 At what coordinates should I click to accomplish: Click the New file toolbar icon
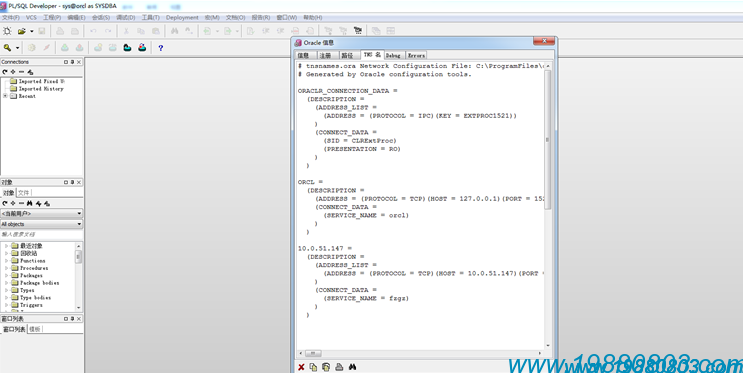(7, 31)
